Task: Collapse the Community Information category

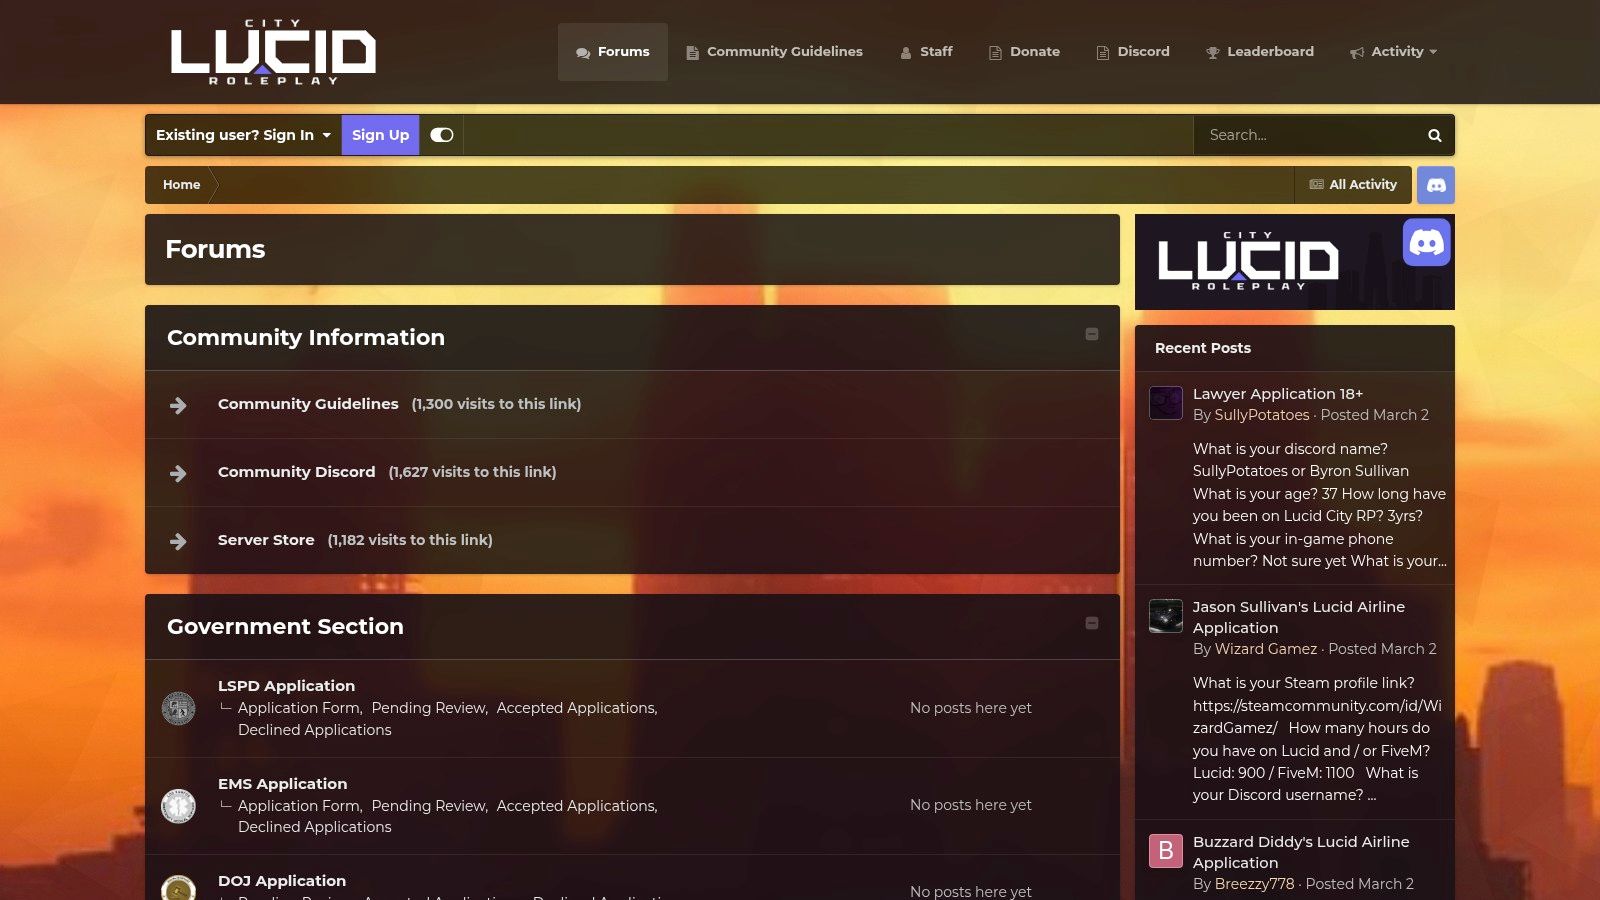Action: (x=1092, y=334)
